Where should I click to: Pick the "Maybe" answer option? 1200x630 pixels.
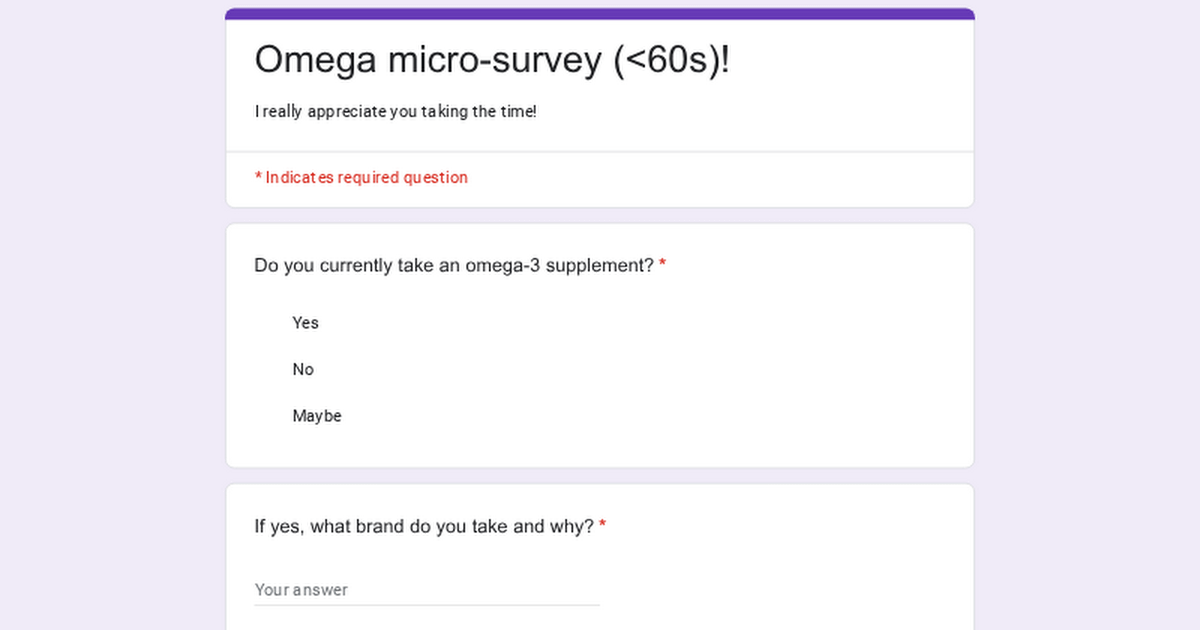click(317, 416)
